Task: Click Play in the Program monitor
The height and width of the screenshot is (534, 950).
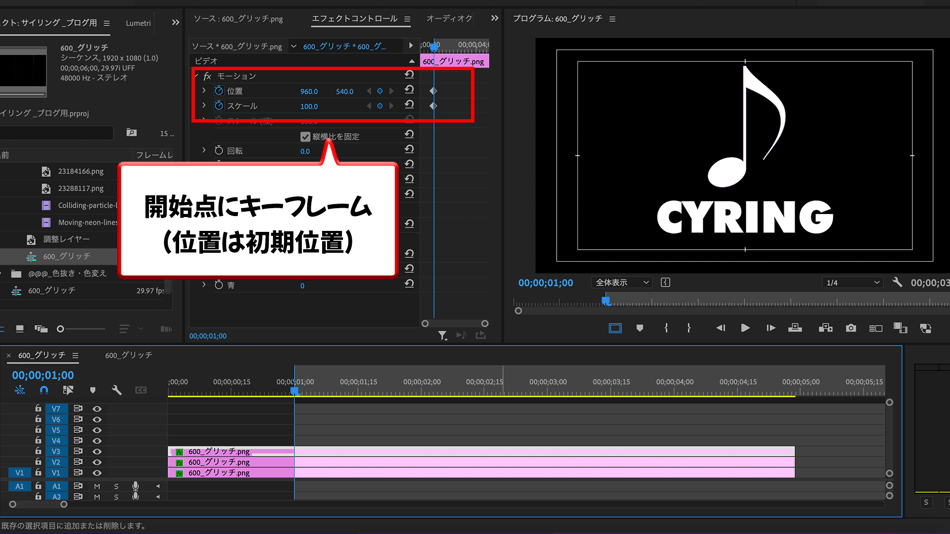Action: click(745, 328)
